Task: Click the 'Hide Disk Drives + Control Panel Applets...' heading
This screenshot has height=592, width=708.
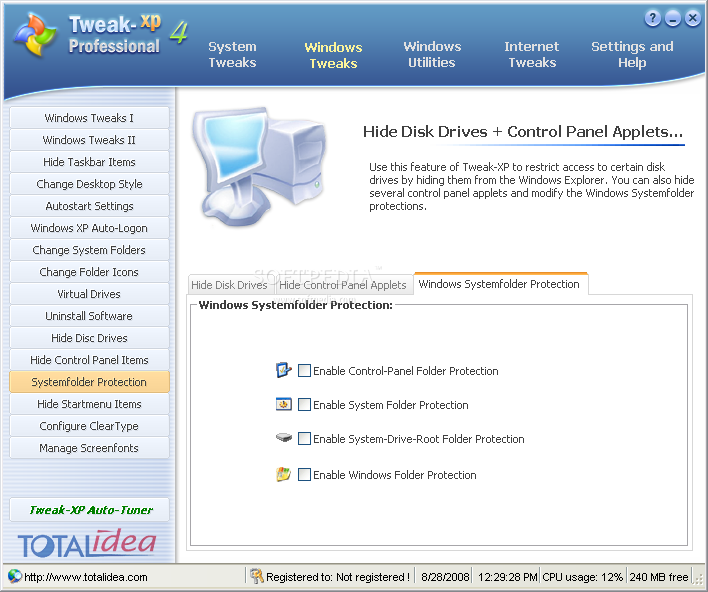Action: click(x=523, y=131)
